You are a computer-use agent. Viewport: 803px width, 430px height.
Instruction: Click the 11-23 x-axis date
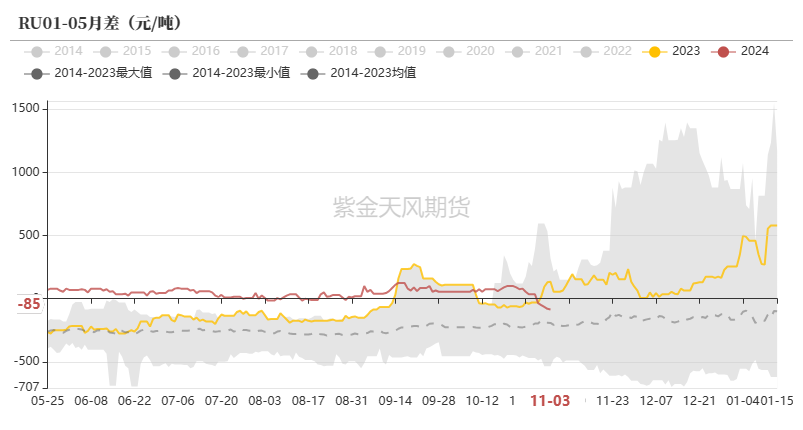612,401
